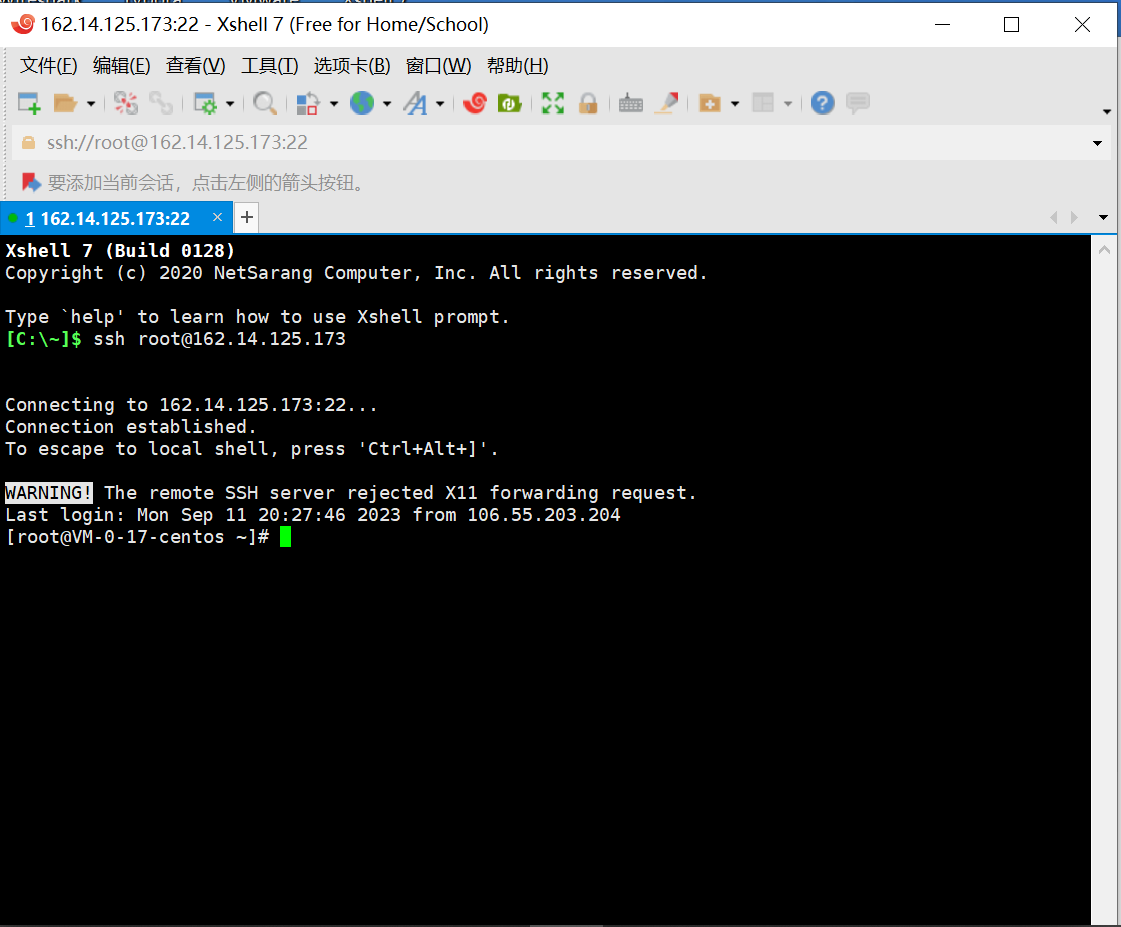Open the 工具(T) menu
1121x927 pixels.
(270, 66)
